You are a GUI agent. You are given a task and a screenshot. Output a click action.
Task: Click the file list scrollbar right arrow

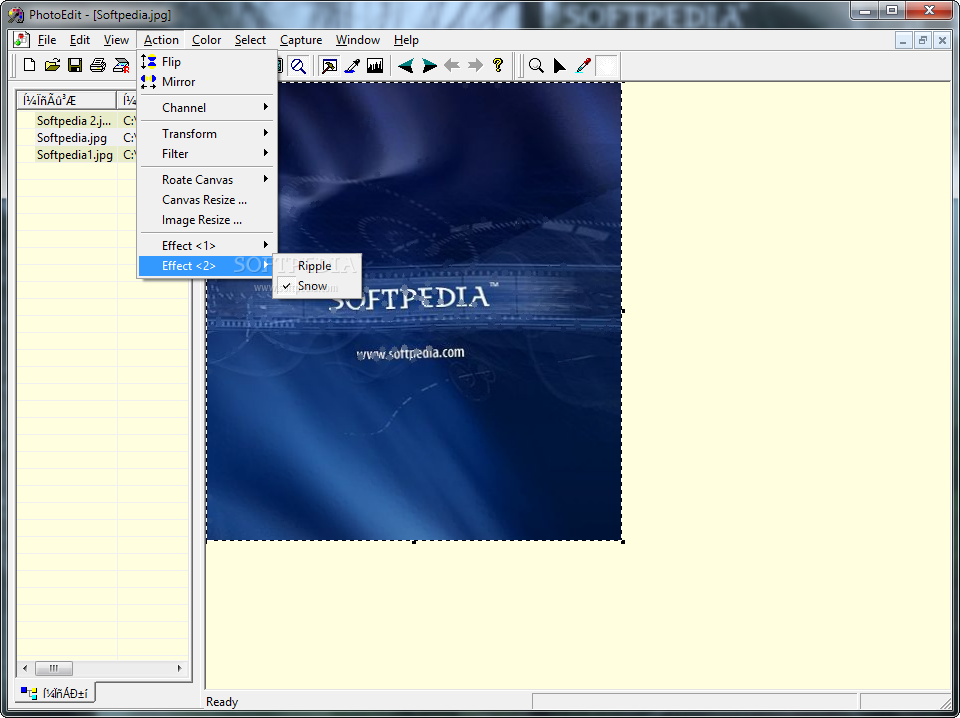click(179, 668)
